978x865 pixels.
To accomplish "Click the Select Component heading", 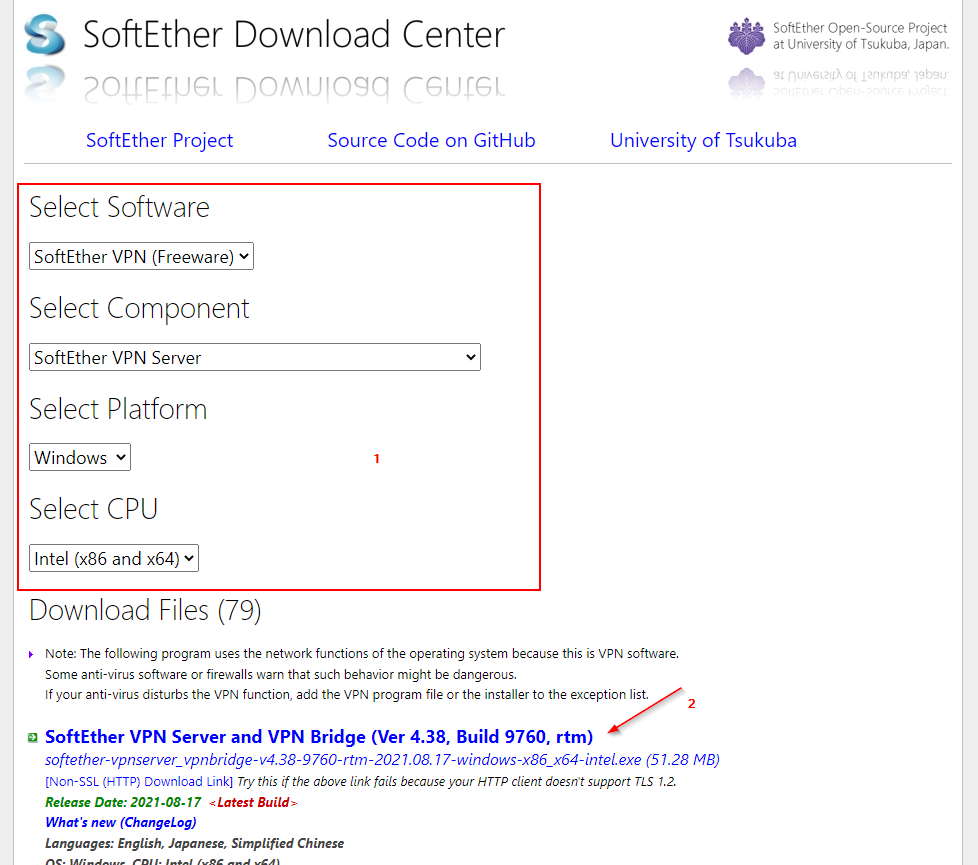I will 139,308.
